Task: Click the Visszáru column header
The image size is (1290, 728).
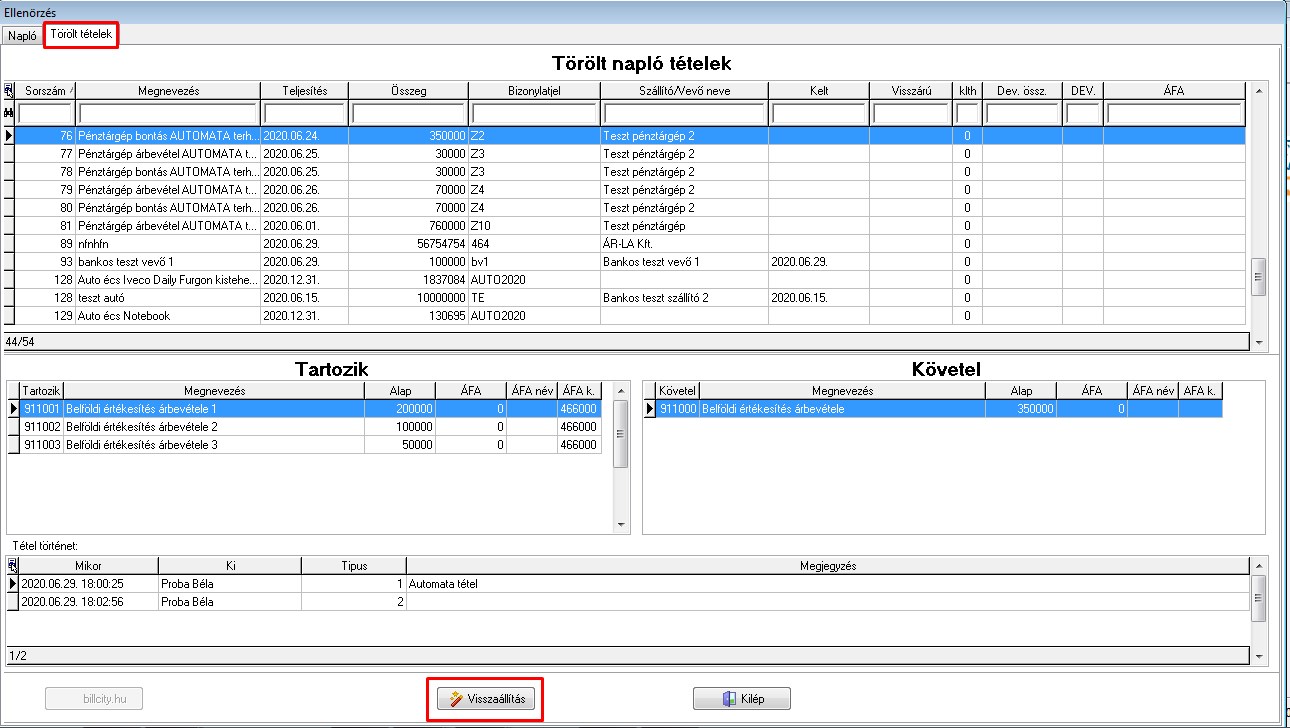Action: 911,91
